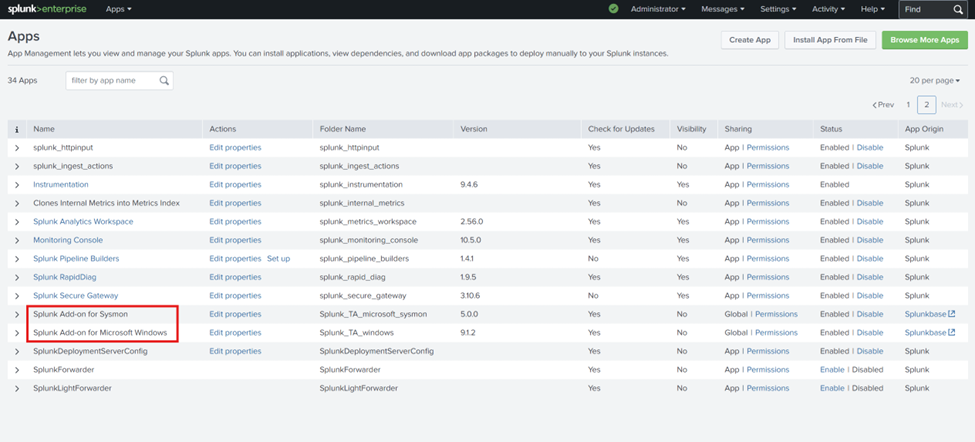Click Install App From File button
The height and width of the screenshot is (442, 975).
[x=829, y=40]
